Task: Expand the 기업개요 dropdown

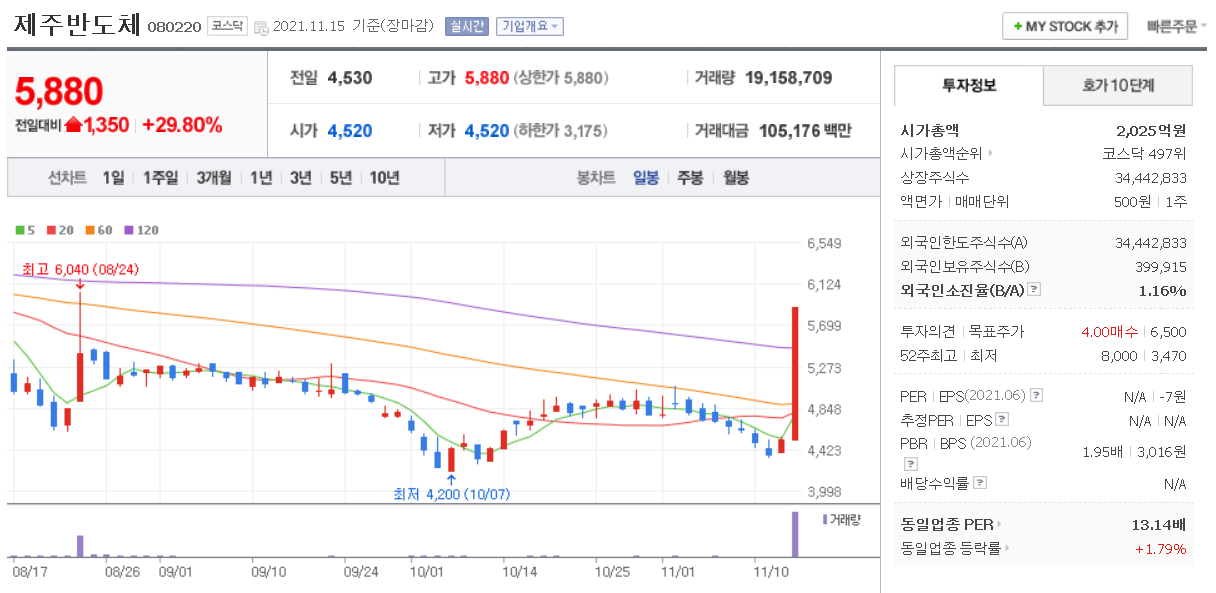Action: point(529,27)
